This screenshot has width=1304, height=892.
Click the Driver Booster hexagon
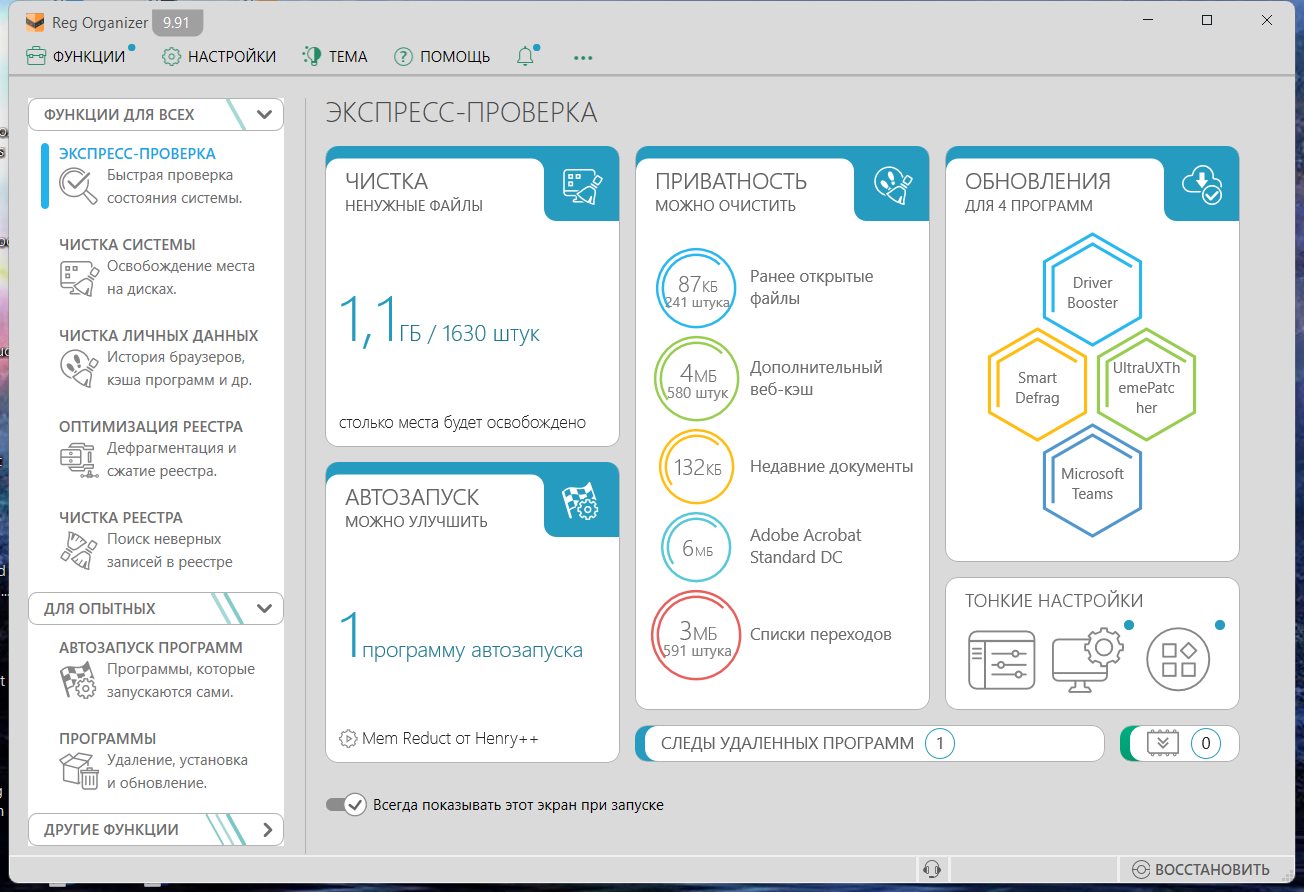pos(1092,293)
